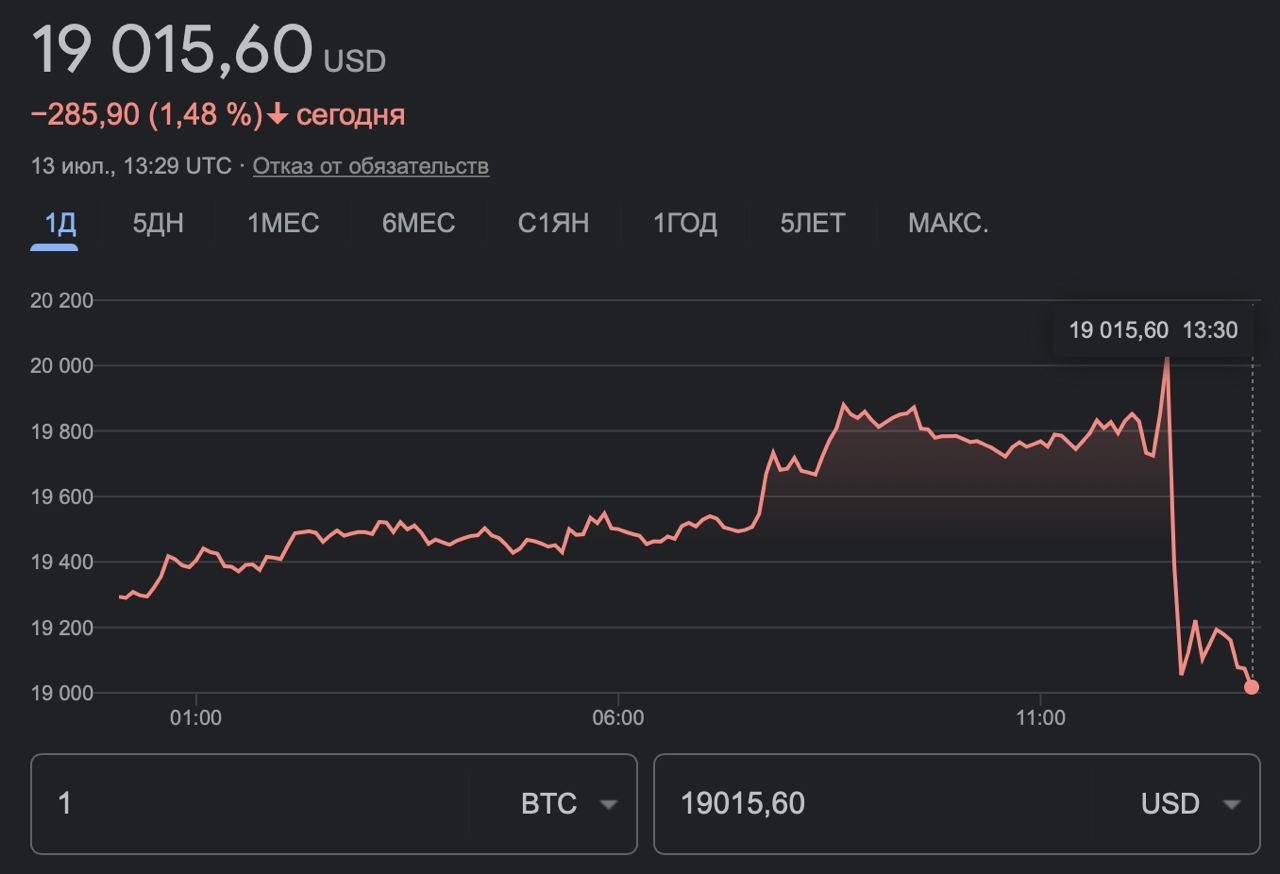Click the chart endpoint dot at 13:30
This screenshot has height=874, width=1280.
coord(1251,687)
